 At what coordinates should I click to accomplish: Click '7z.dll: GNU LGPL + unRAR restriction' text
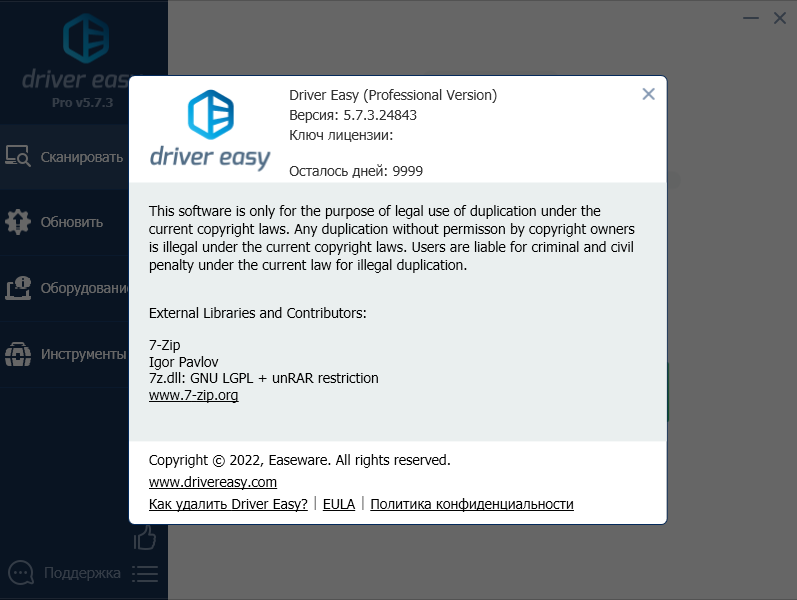tap(263, 378)
